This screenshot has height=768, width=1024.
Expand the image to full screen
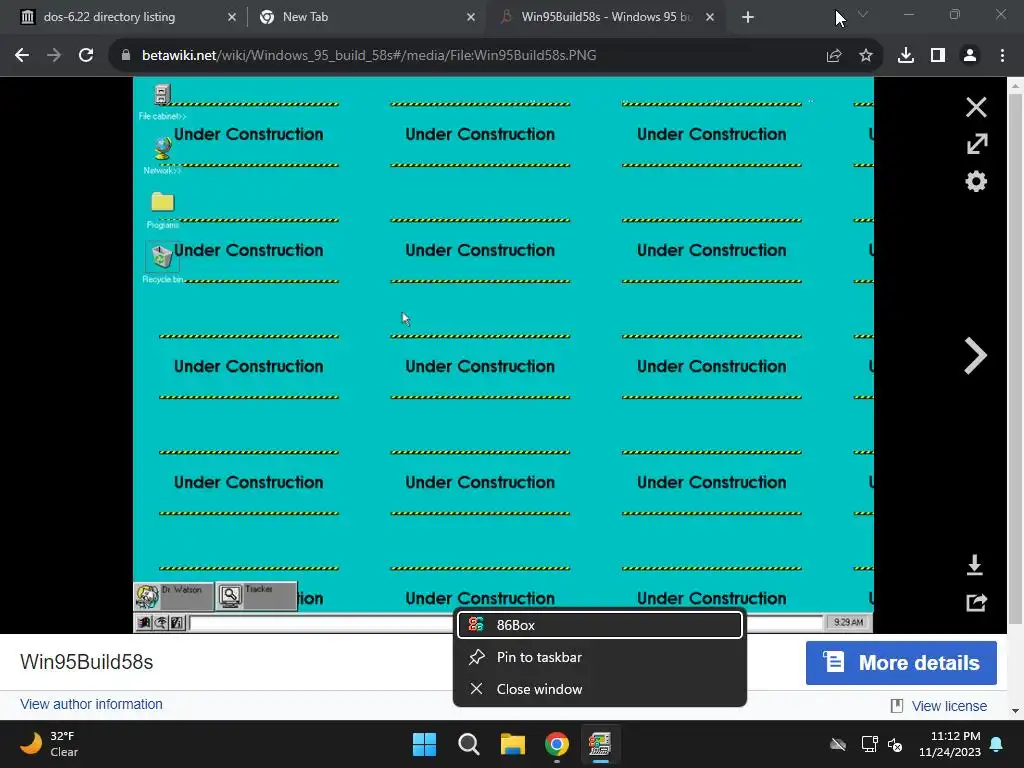click(x=976, y=144)
